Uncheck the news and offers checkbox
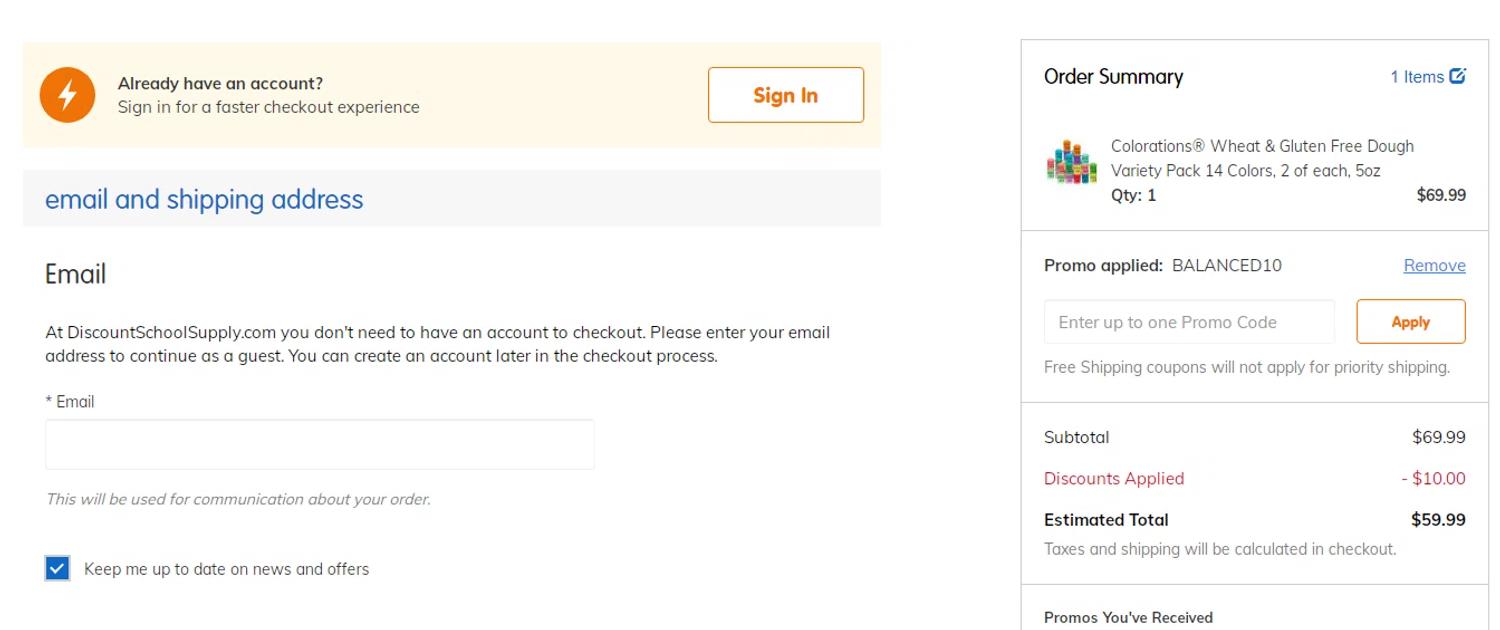Image resolution: width=1500 pixels, height=630 pixels. [x=58, y=569]
